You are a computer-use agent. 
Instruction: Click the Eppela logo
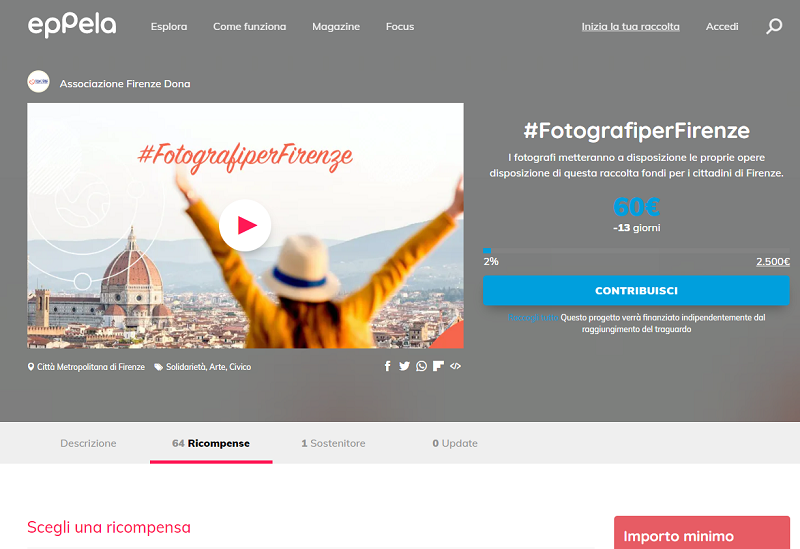point(72,25)
